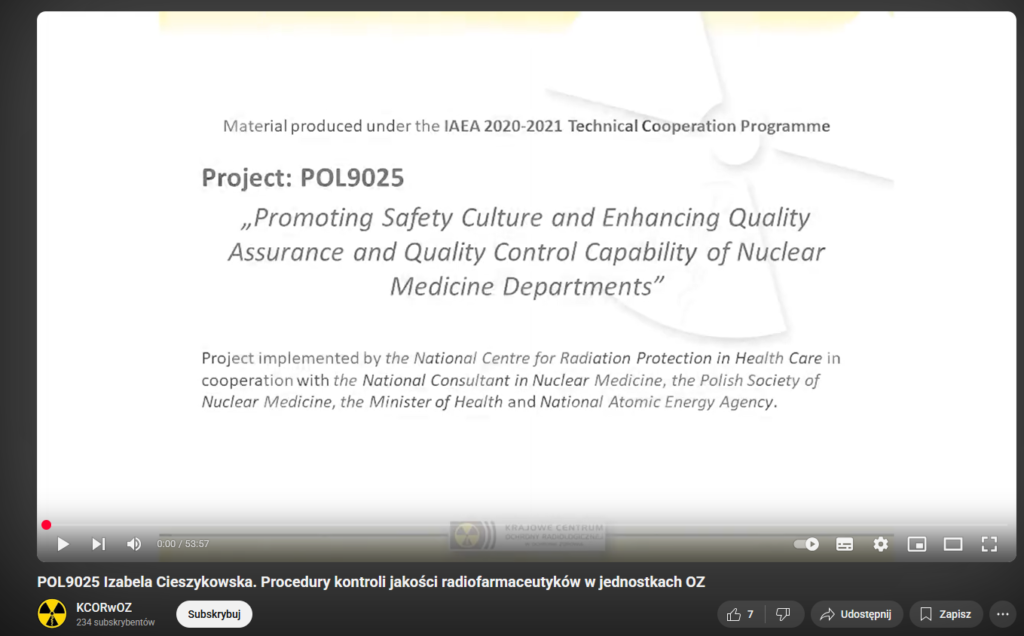Save video using Zapisz button
Viewport: 1024px width, 636px height.
(x=946, y=614)
